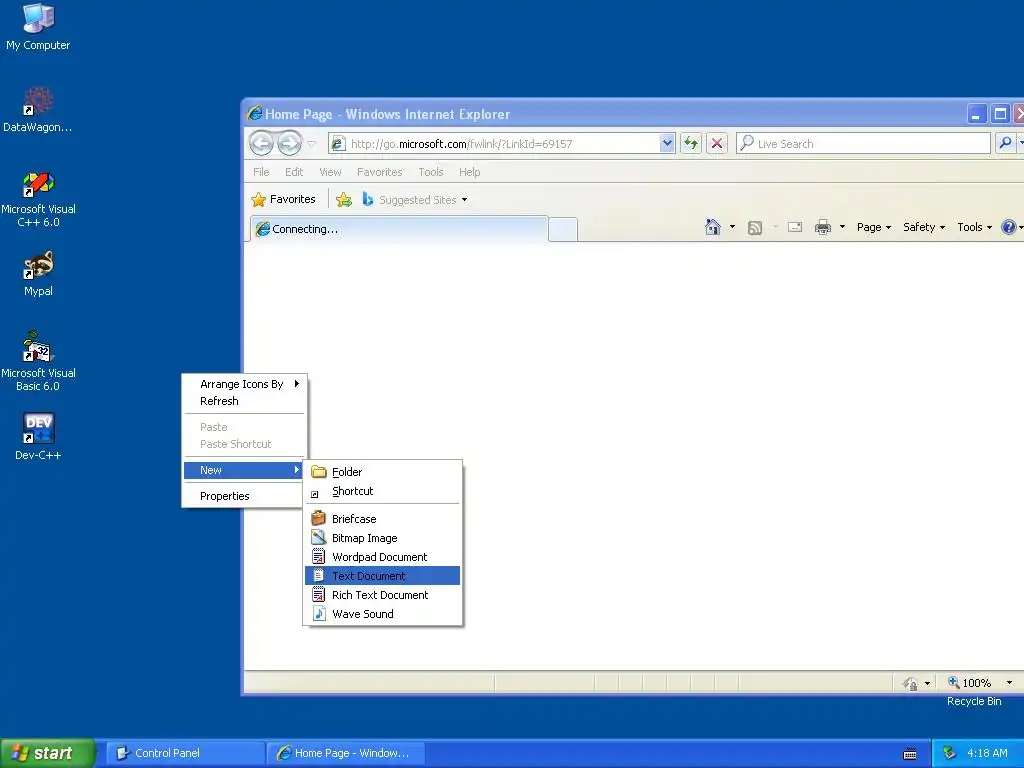Open the Safety menu dropdown
The height and width of the screenshot is (768, 1024).
[924, 227]
